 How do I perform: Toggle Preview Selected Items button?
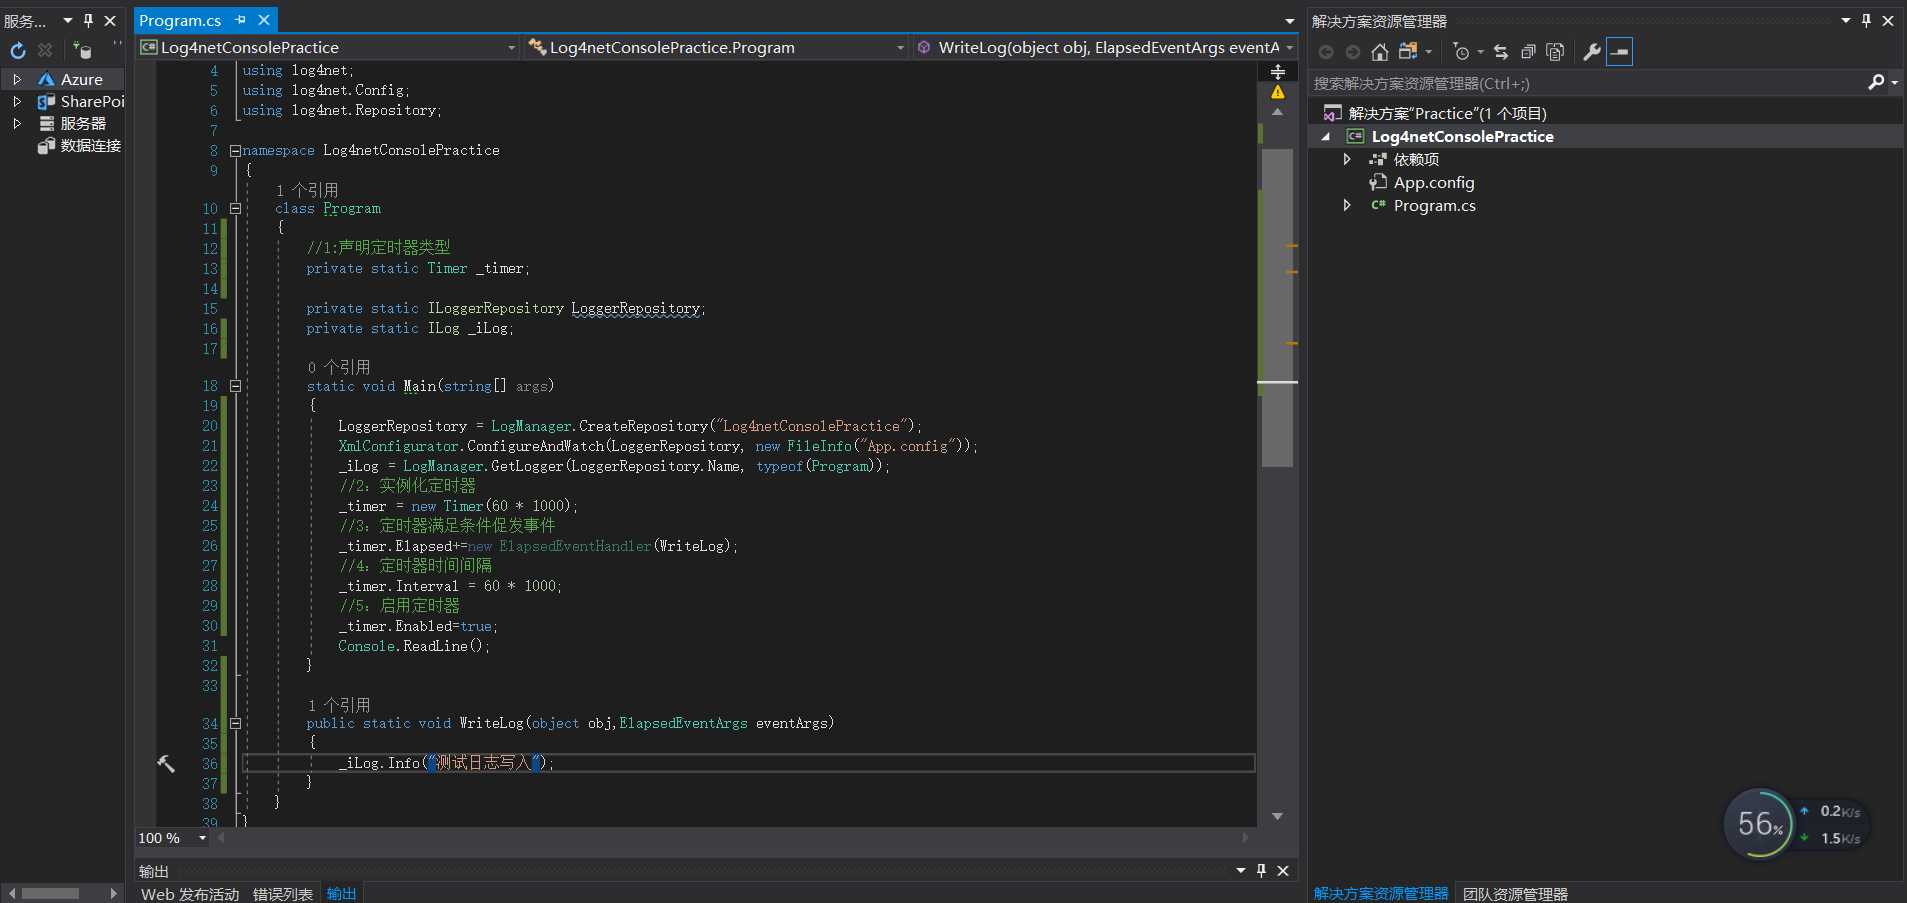[x=1619, y=52]
